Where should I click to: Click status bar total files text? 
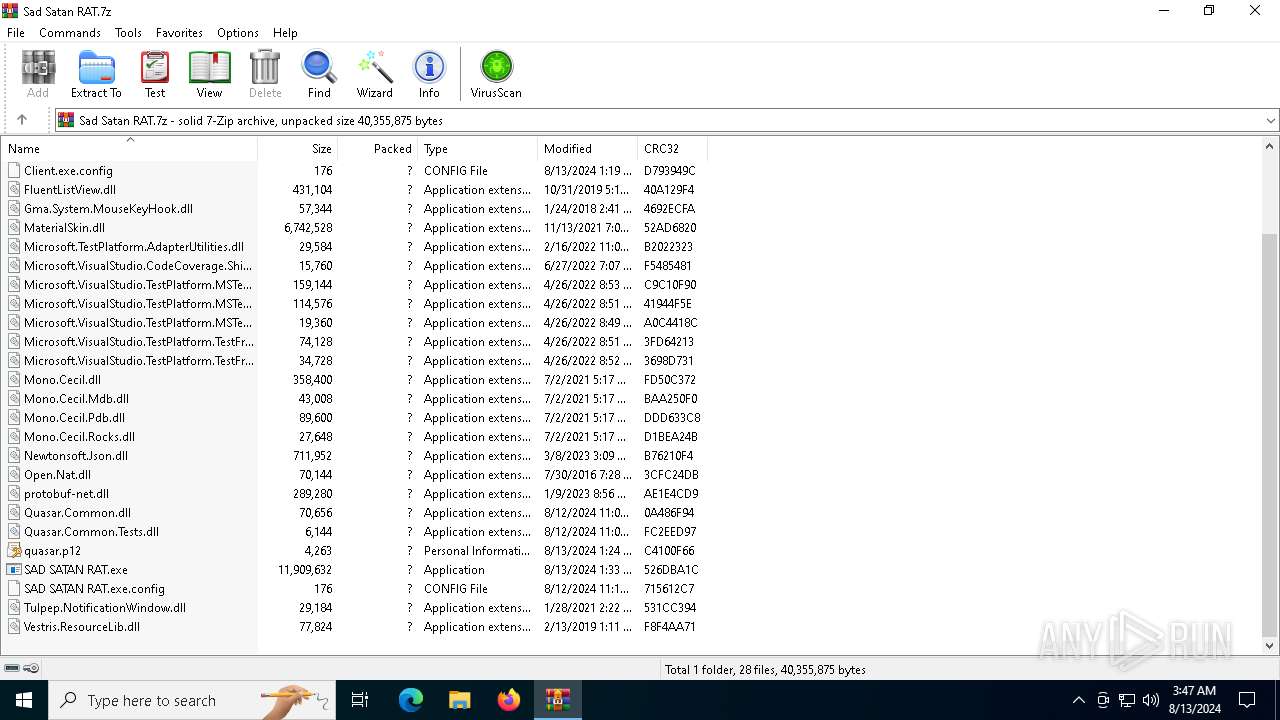pyautogui.click(x=765, y=670)
